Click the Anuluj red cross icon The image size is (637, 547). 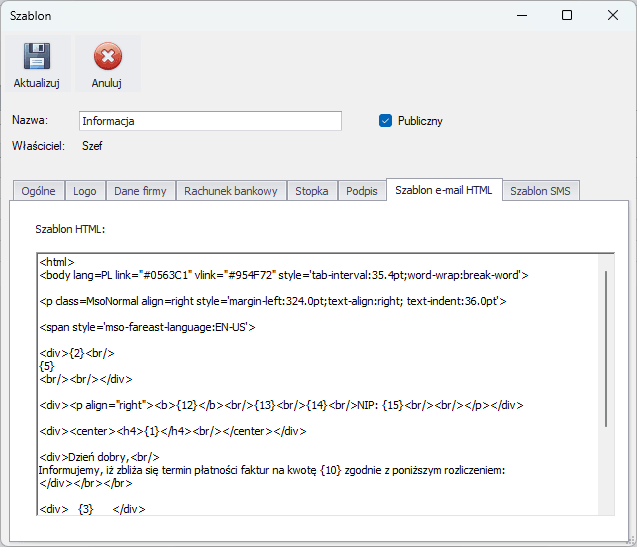click(x=108, y=56)
